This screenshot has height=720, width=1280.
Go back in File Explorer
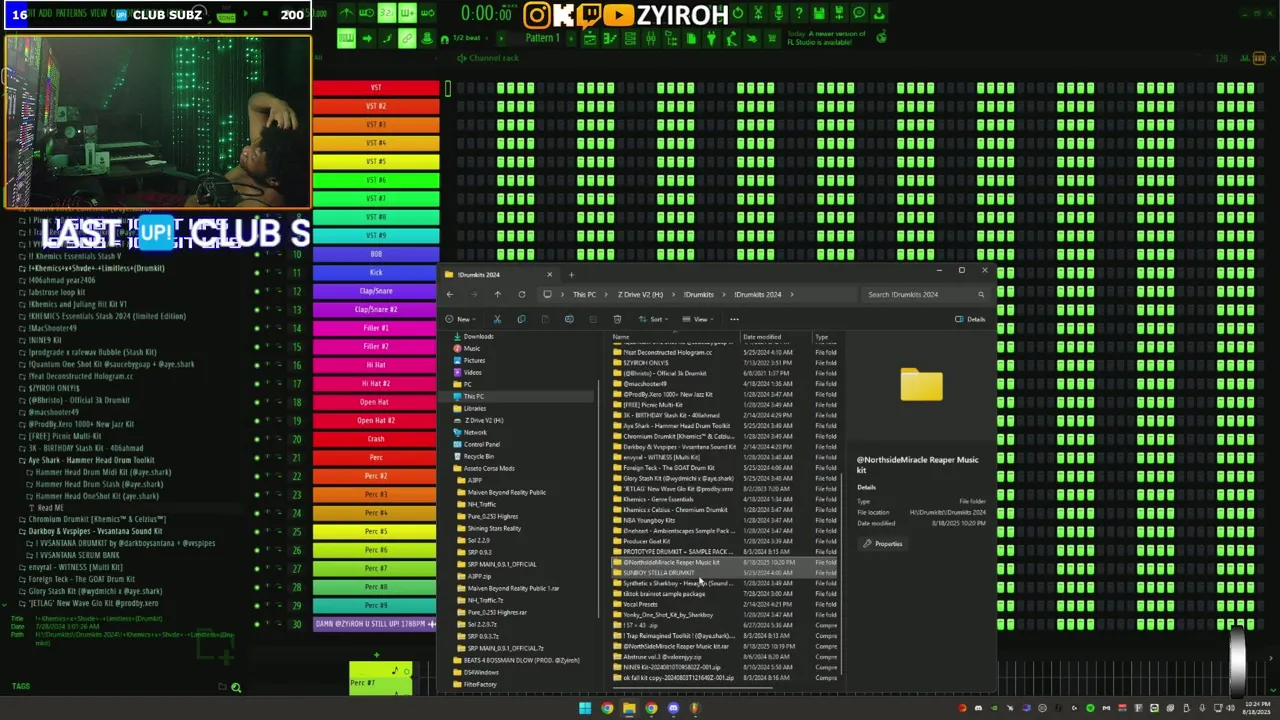point(449,294)
